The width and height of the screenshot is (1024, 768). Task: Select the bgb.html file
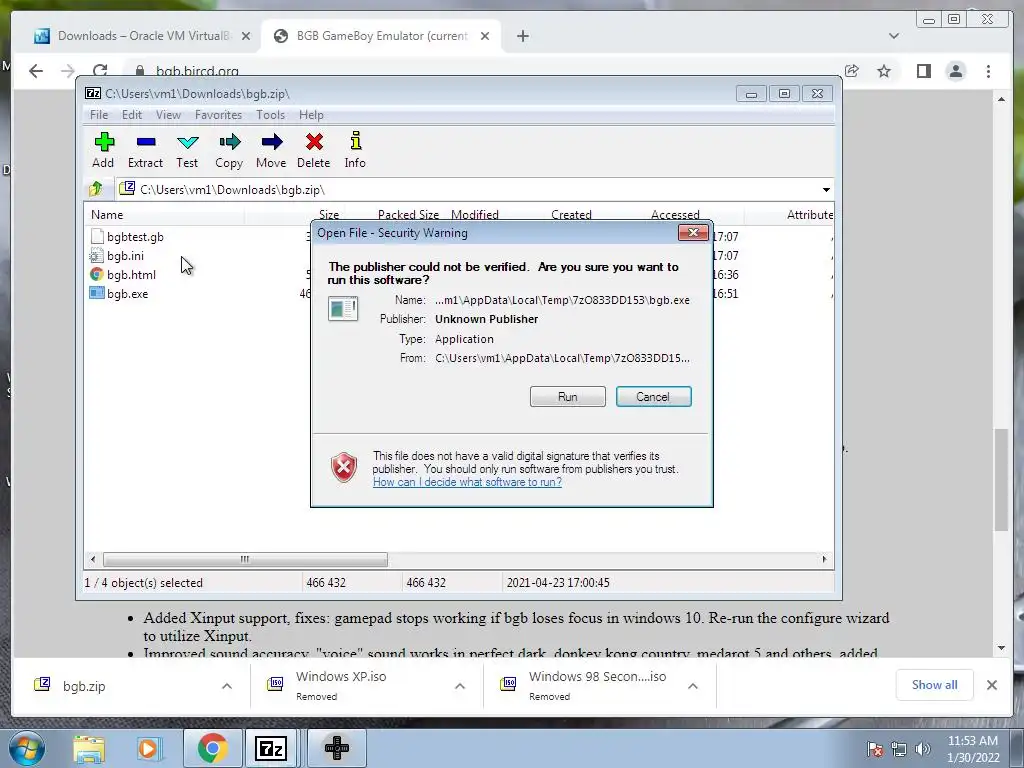tap(123, 274)
